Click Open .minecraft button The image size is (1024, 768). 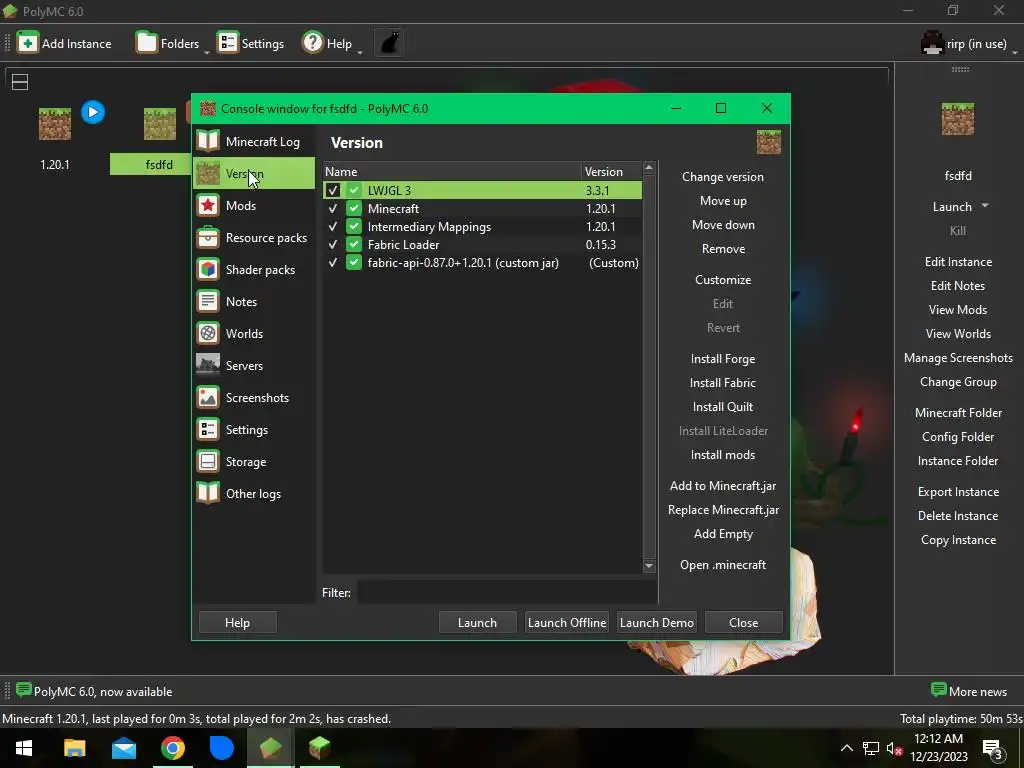[x=722, y=565]
